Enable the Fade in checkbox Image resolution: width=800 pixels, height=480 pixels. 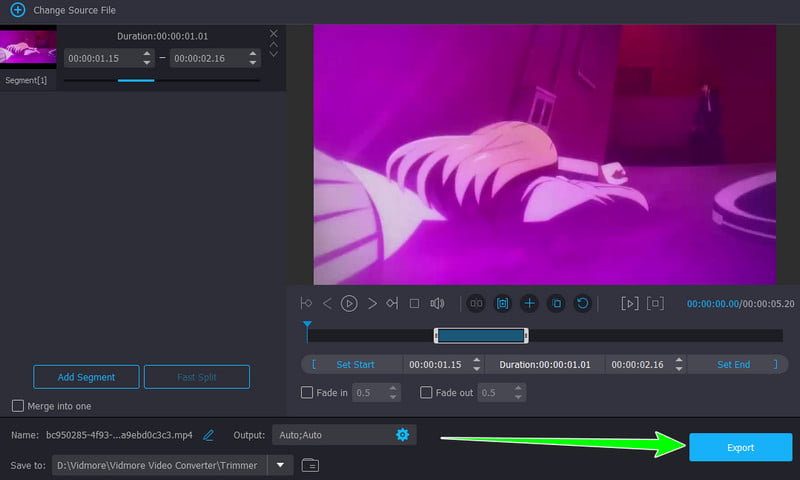307,392
